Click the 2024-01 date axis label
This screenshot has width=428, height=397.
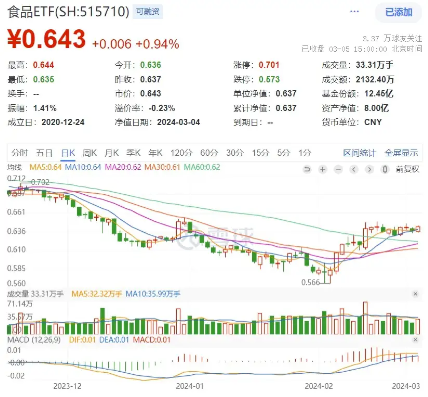[x=189, y=386]
